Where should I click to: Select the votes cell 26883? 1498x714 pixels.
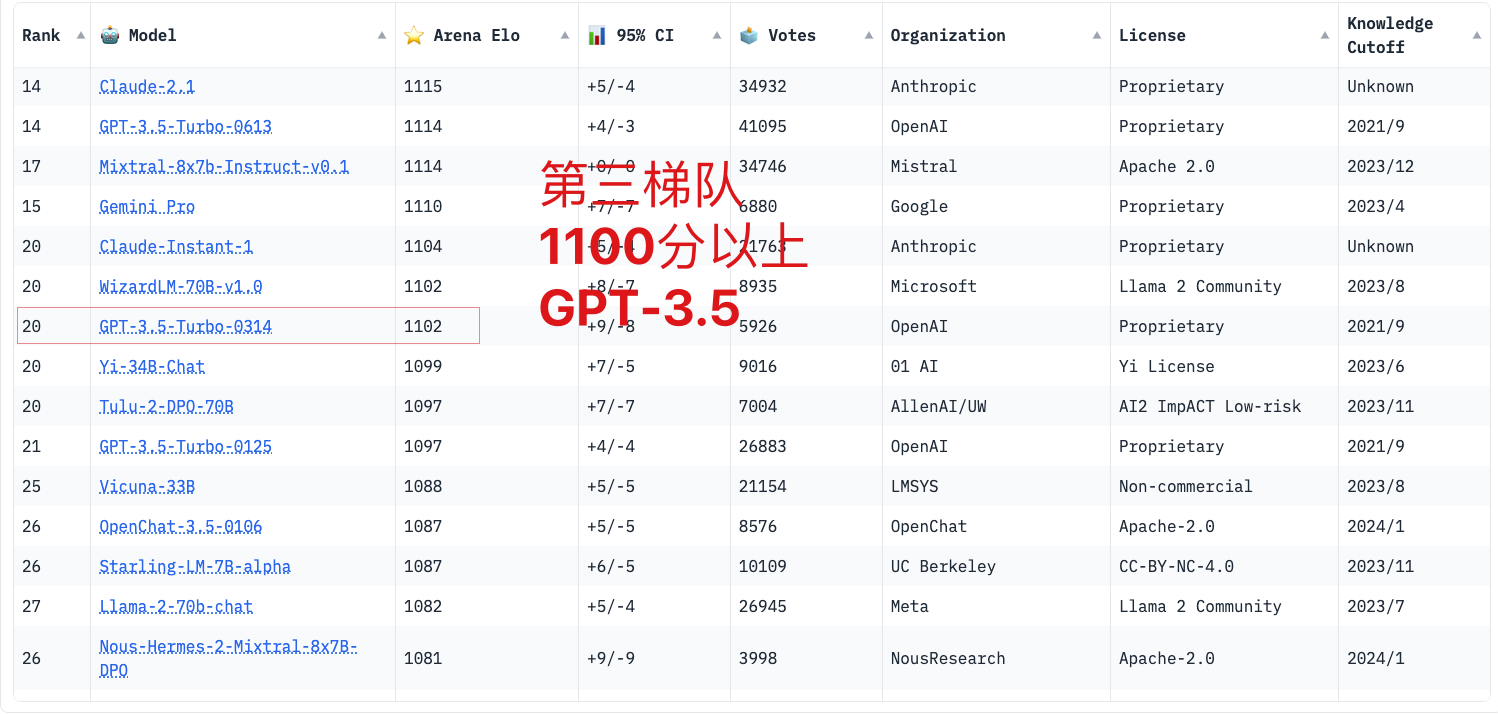(763, 446)
